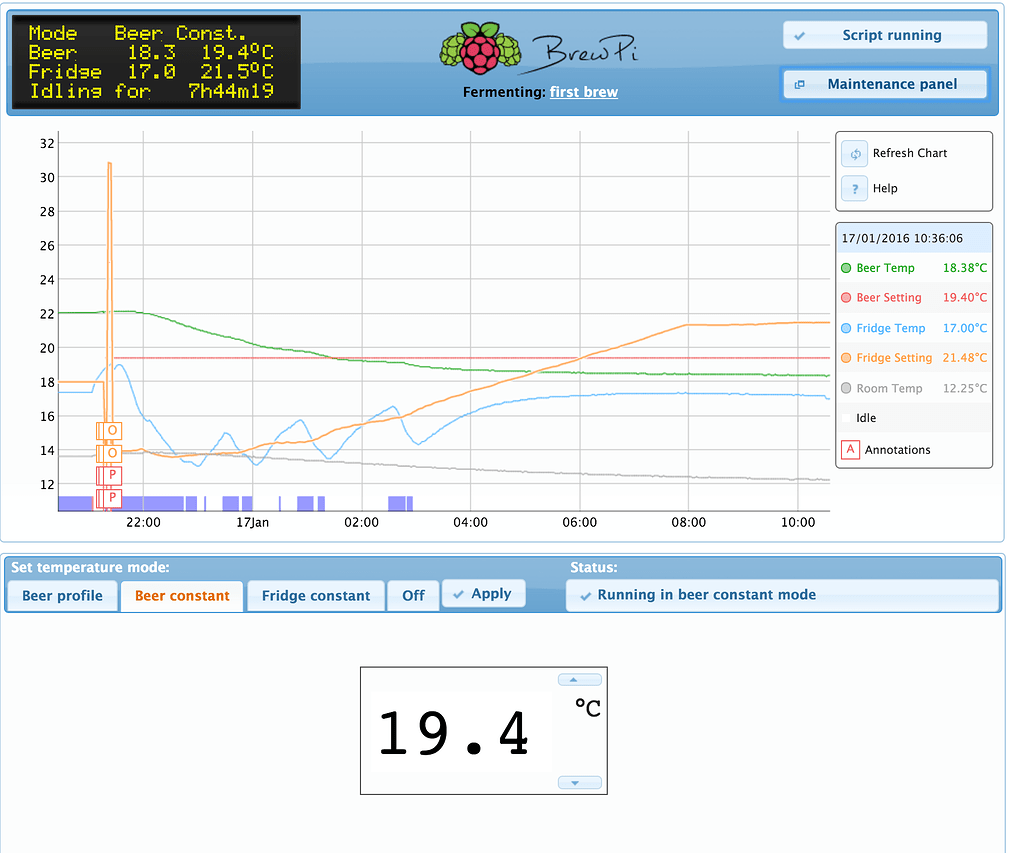Toggle the Room Temp series off
The width and height of the screenshot is (1024, 853).
887,388
